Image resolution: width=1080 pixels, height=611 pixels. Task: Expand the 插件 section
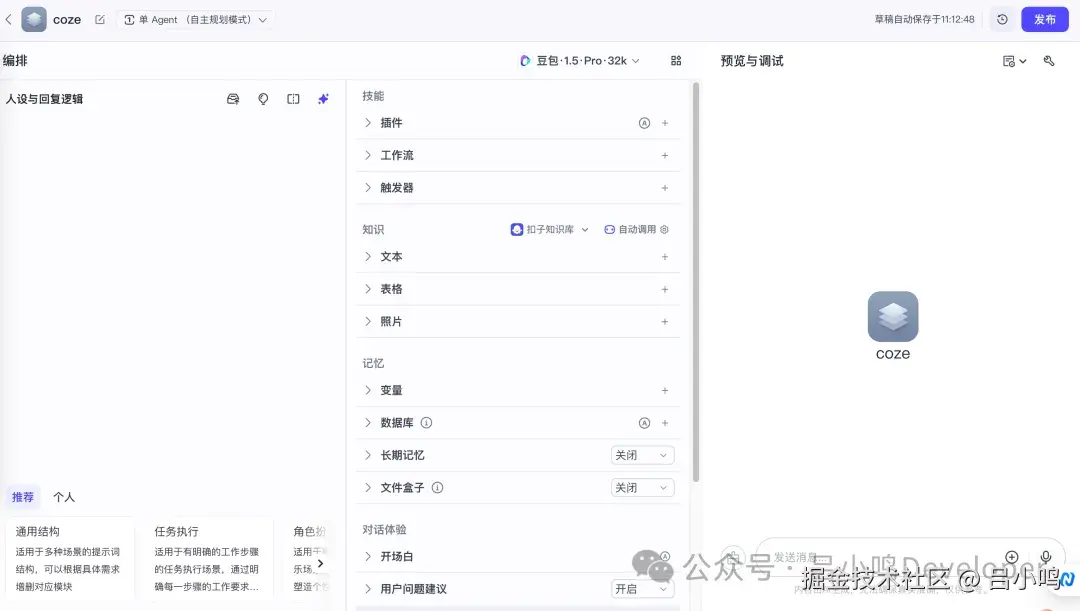click(368, 123)
